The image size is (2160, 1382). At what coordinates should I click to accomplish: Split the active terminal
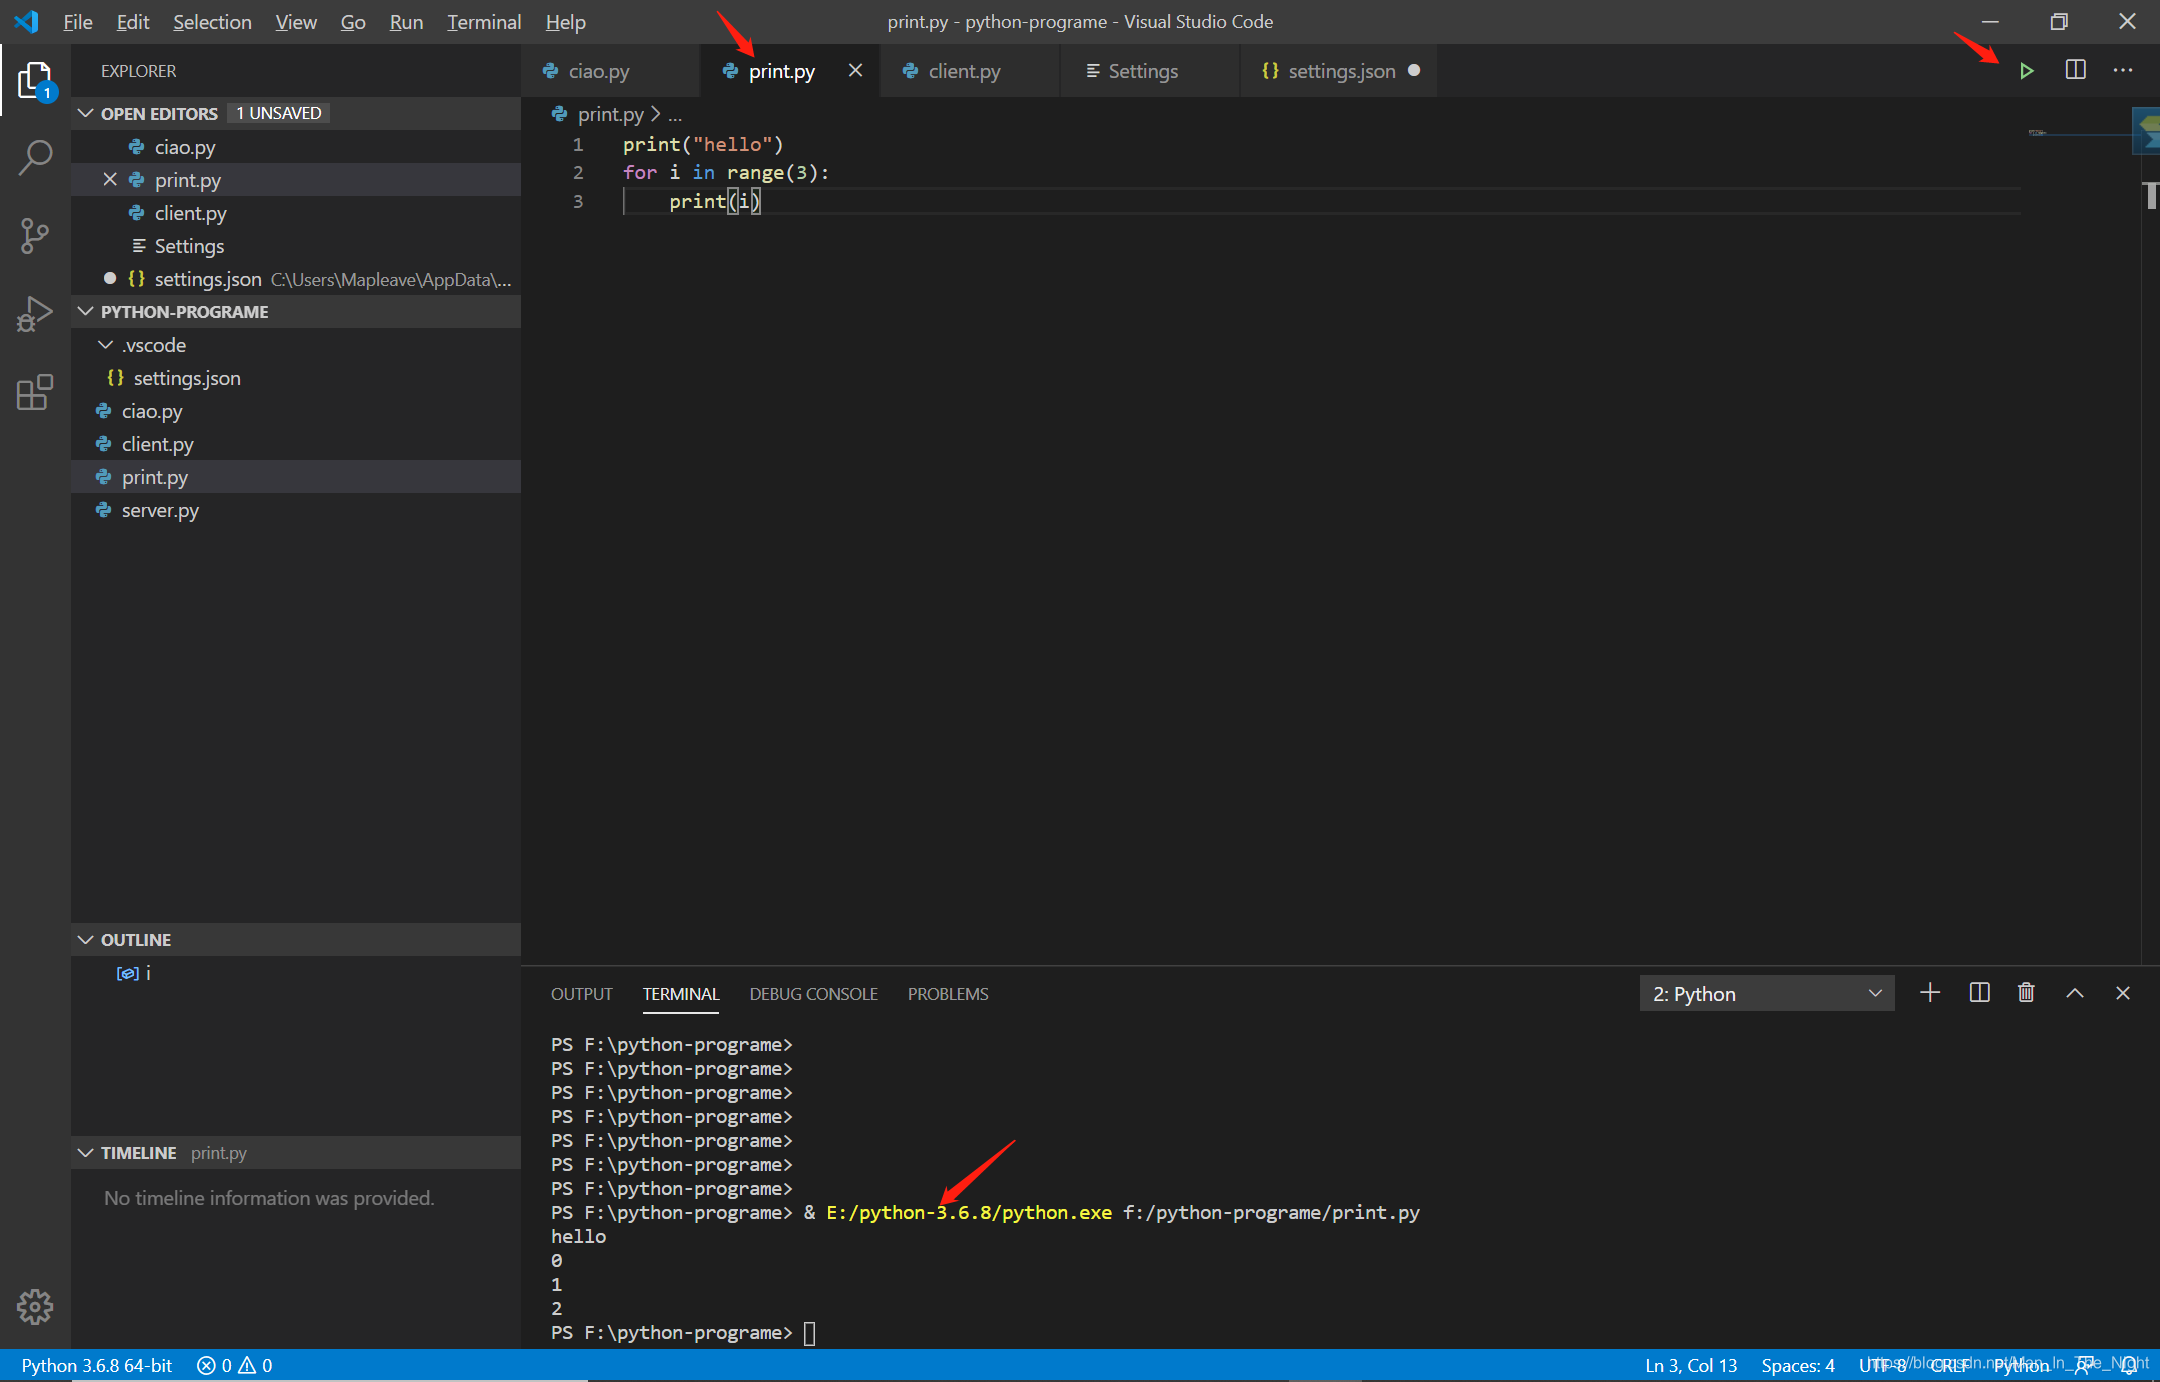[x=1979, y=992]
